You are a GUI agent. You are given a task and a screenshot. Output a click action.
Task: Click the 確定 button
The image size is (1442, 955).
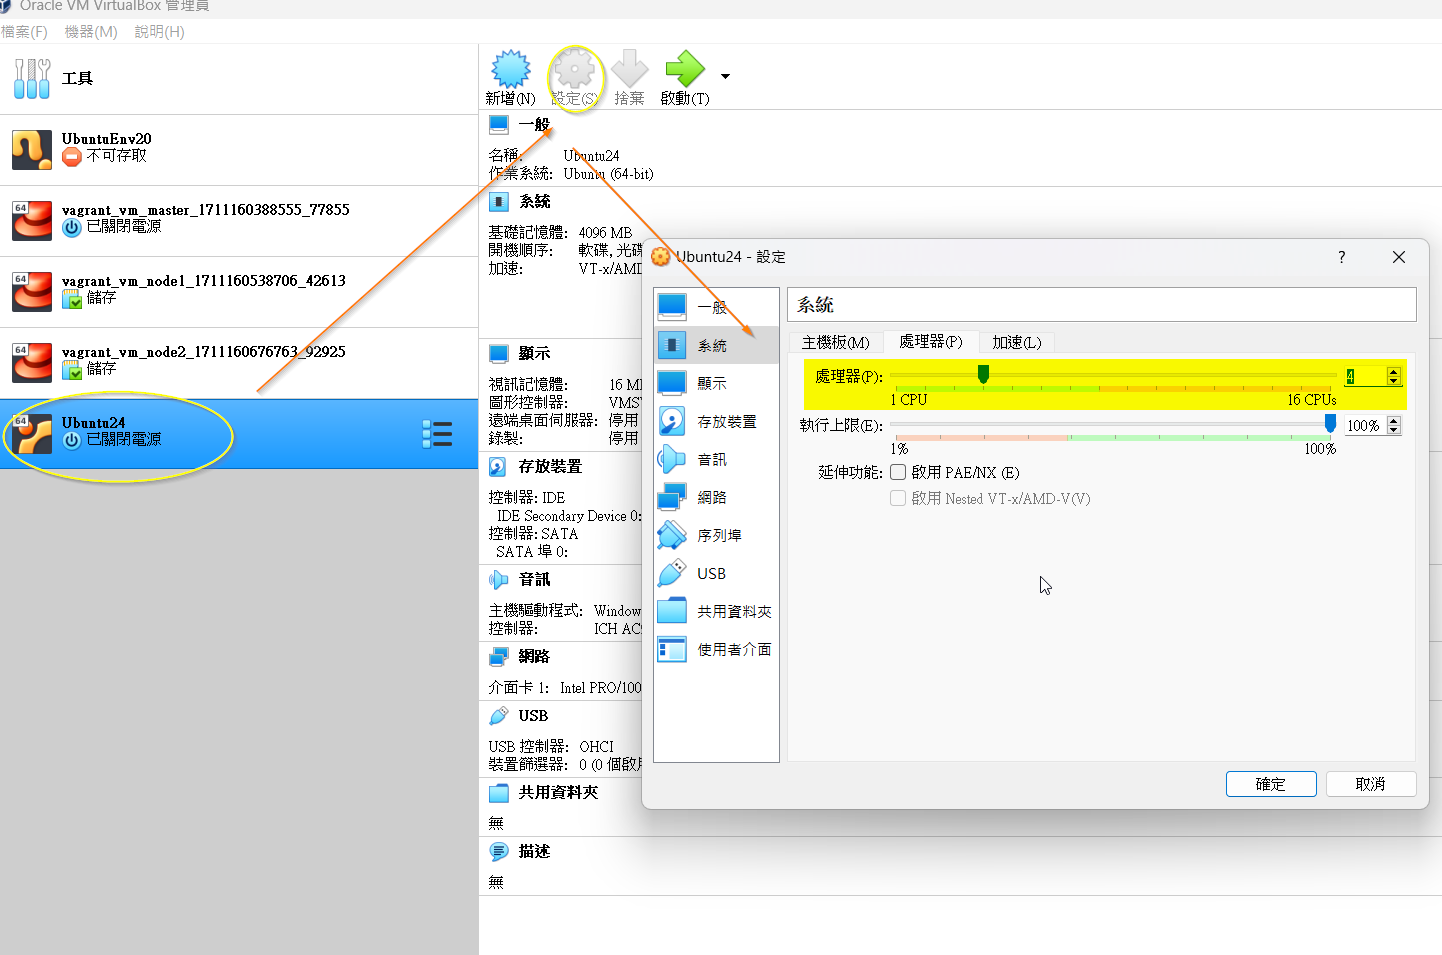1271,784
